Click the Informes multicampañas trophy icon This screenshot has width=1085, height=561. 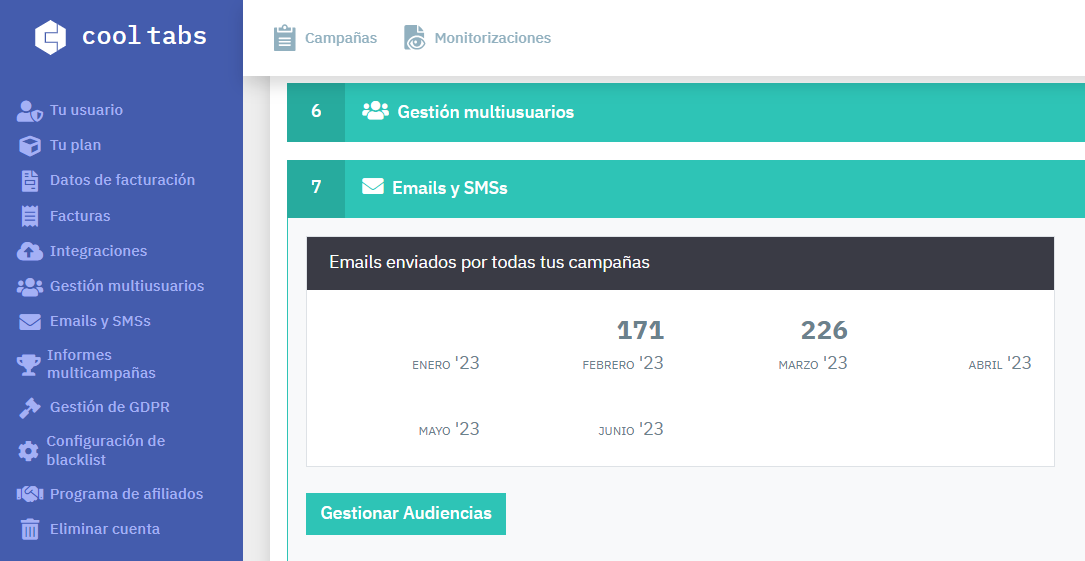point(28,365)
